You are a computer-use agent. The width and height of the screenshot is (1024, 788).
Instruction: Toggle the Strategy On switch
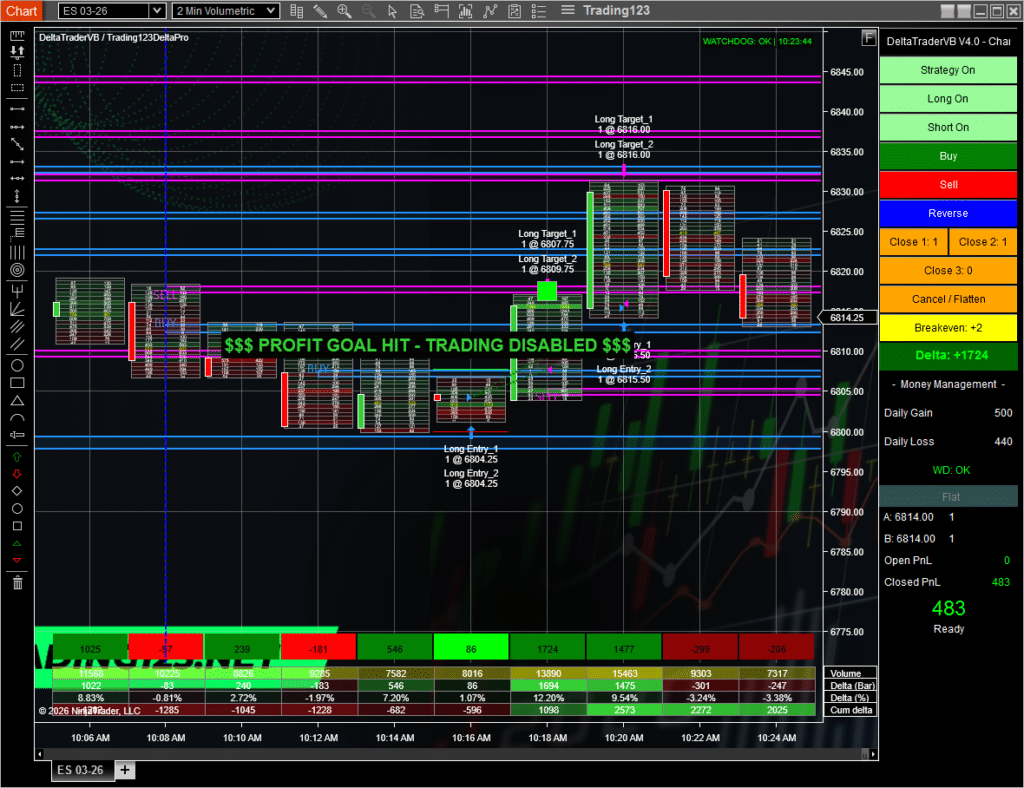pyautogui.click(x=947, y=69)
